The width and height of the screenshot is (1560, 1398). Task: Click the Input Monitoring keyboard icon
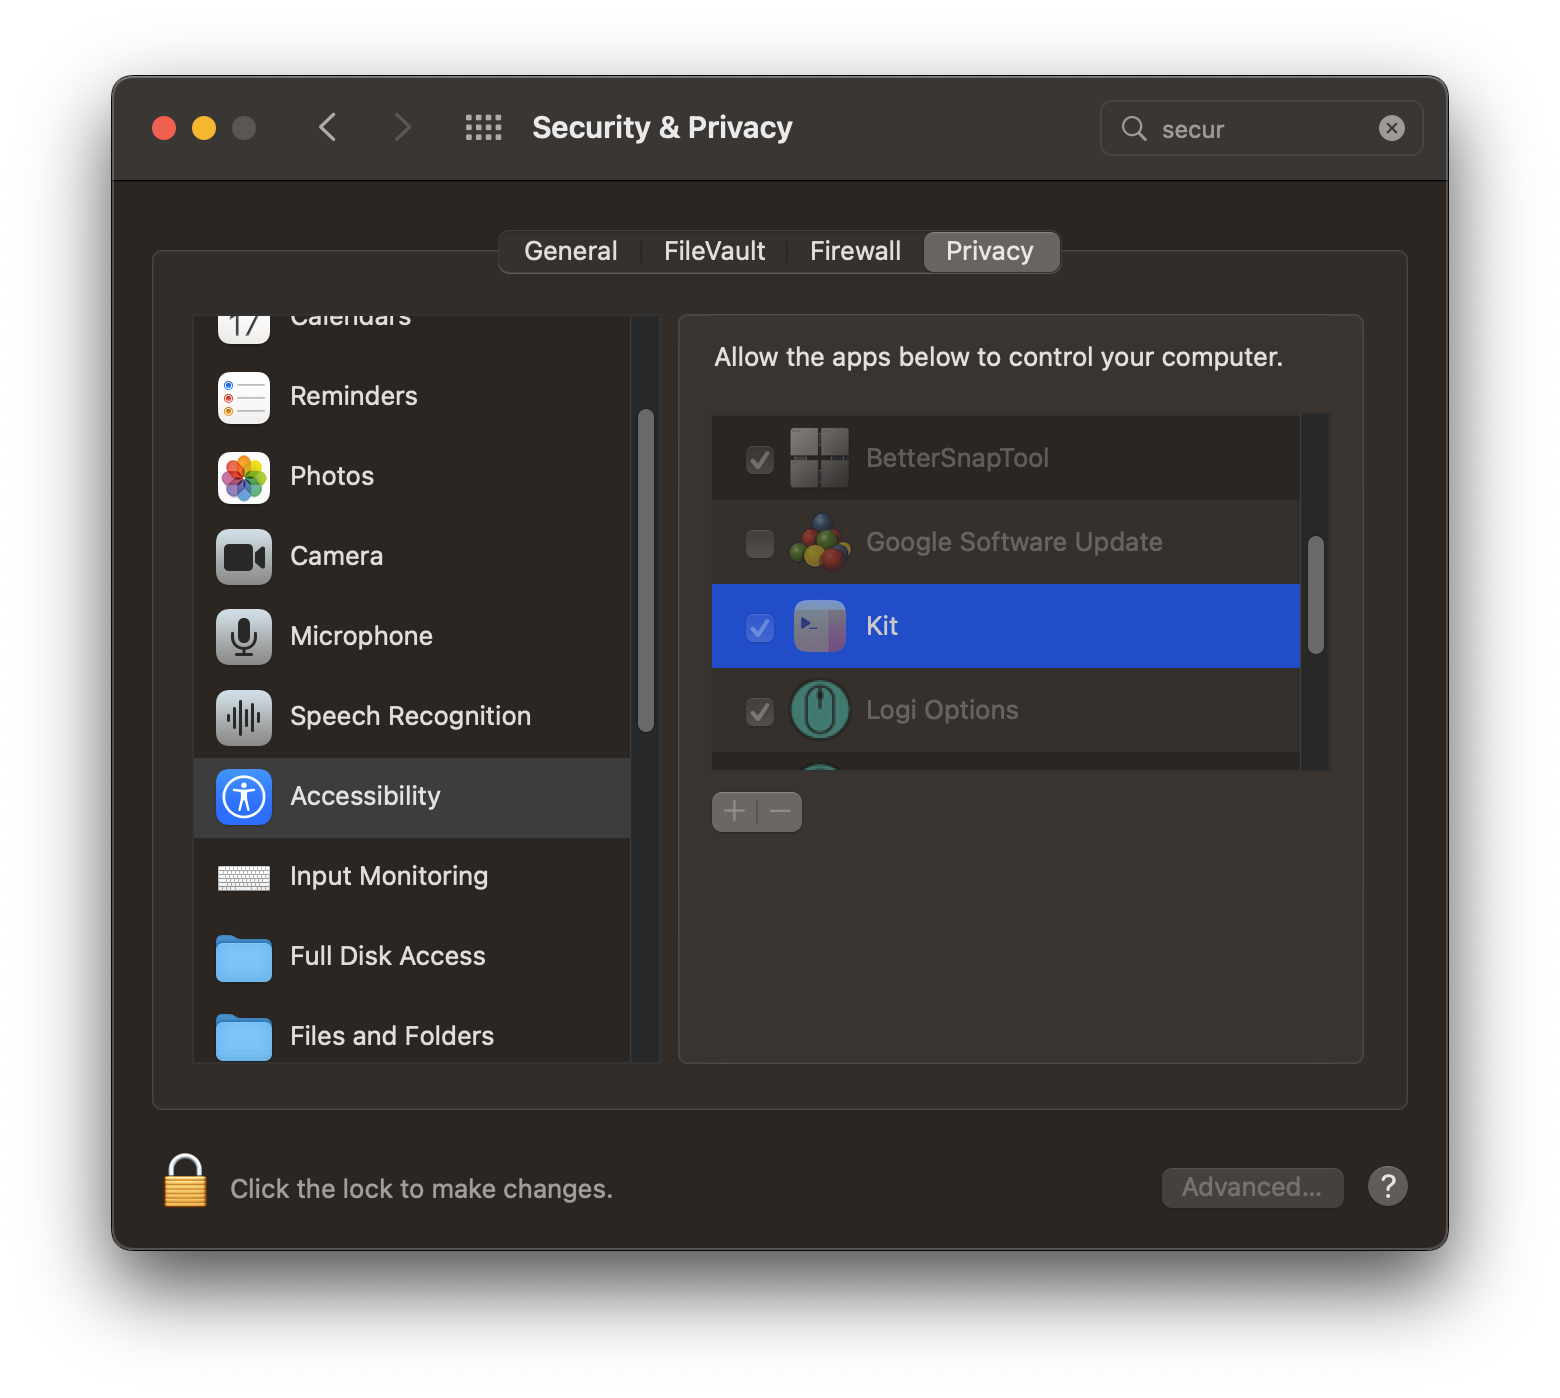[244, 878]
